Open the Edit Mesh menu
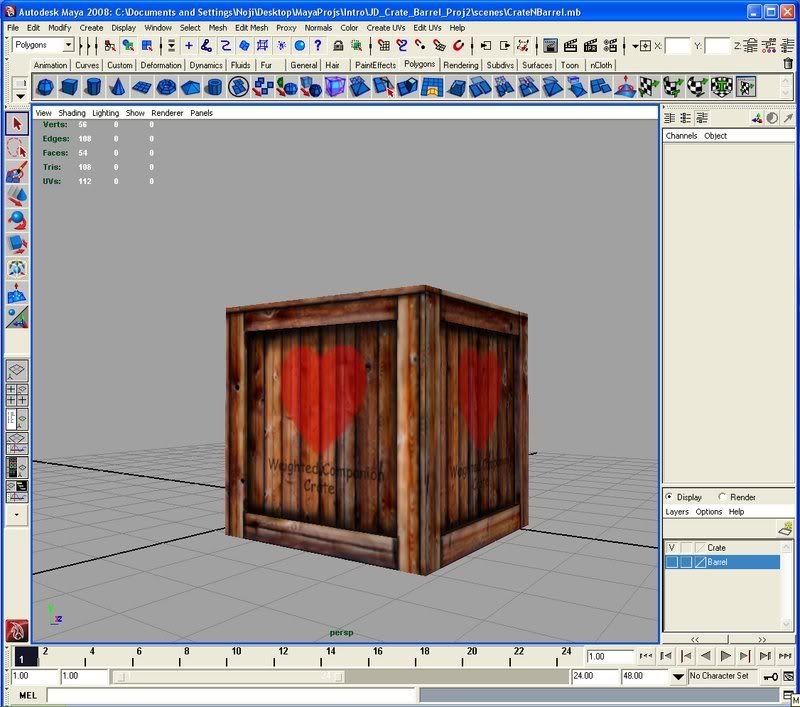 coord(251,28)
